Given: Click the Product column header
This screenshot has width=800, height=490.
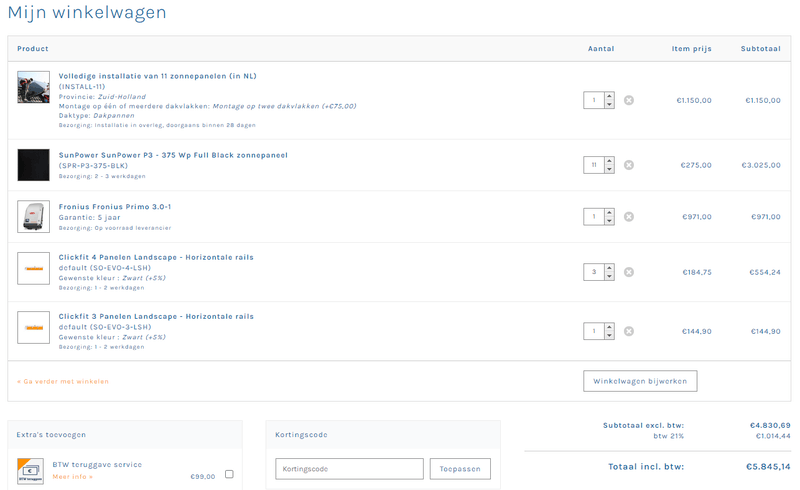Looking at the screenshot, I should [33, 48].
